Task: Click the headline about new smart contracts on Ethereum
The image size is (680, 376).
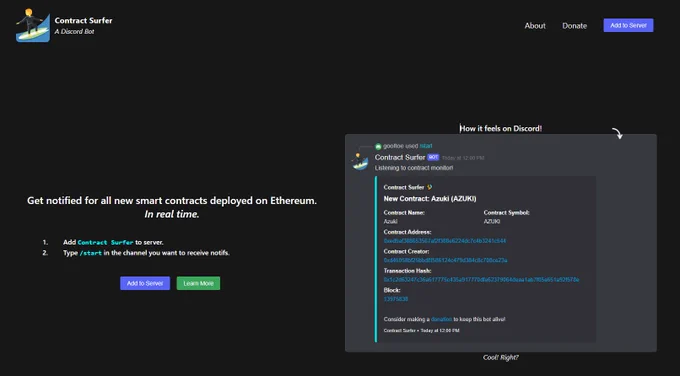Action: point(172,201)
